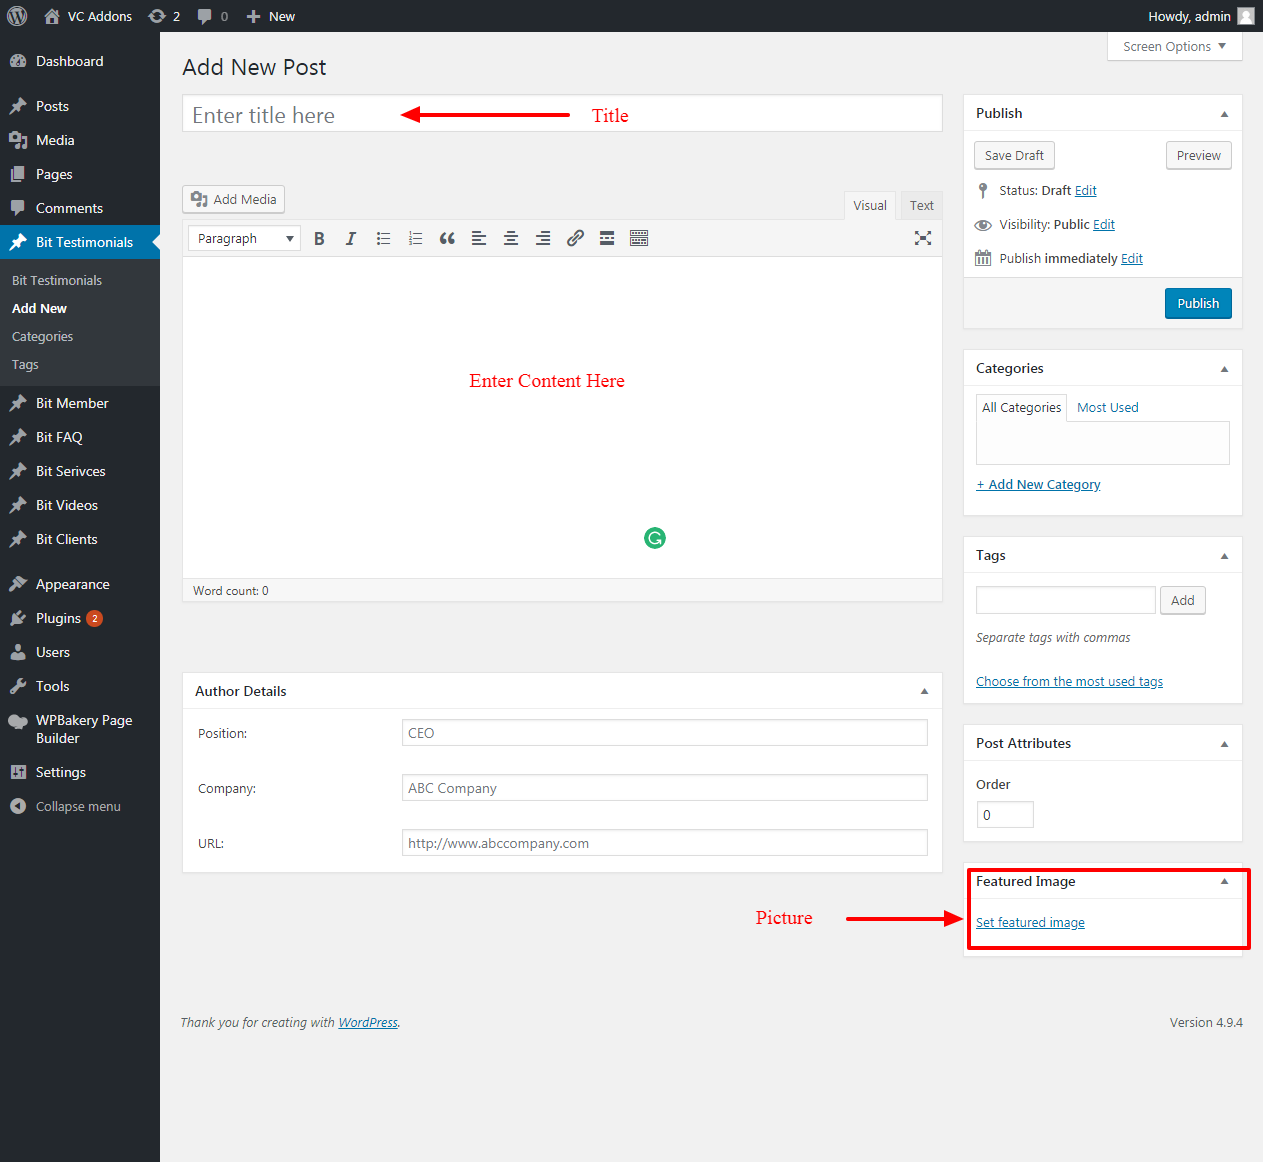Screen dimensions: 1263x1162
Task: Insert a blockquote from the toolbar
Action: tap(447, 239)
